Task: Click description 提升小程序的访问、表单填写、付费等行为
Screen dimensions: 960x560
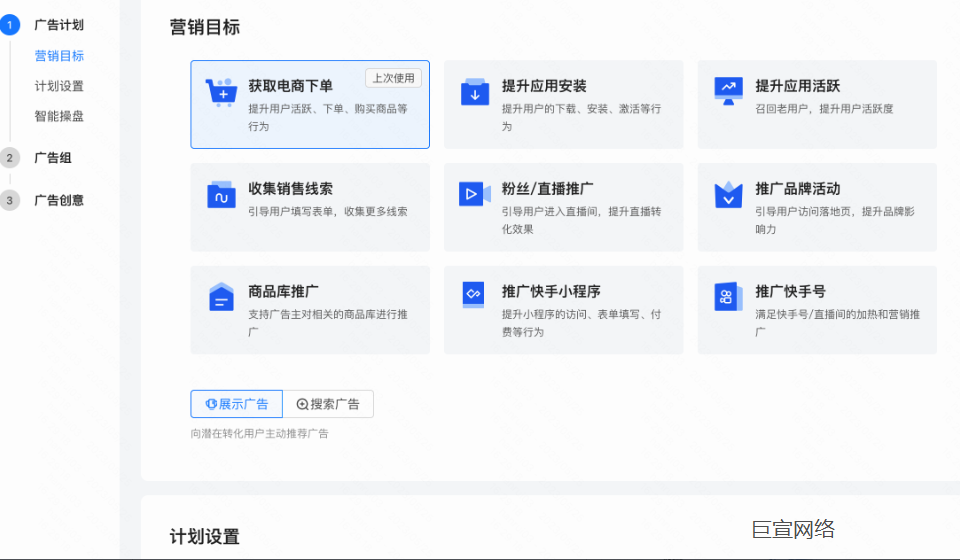Action: point(581,323)
